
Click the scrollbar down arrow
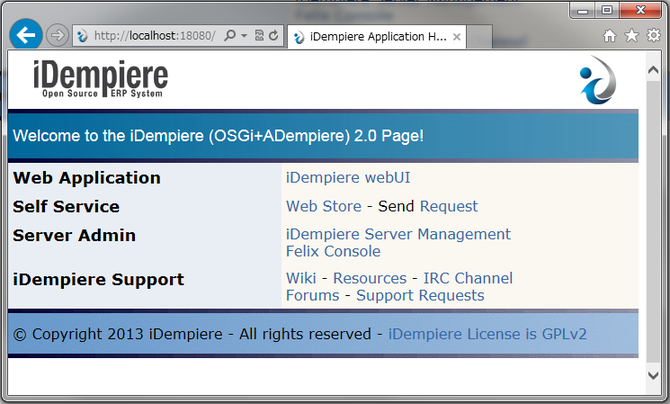pyautogui.click(x=653, y=376)
